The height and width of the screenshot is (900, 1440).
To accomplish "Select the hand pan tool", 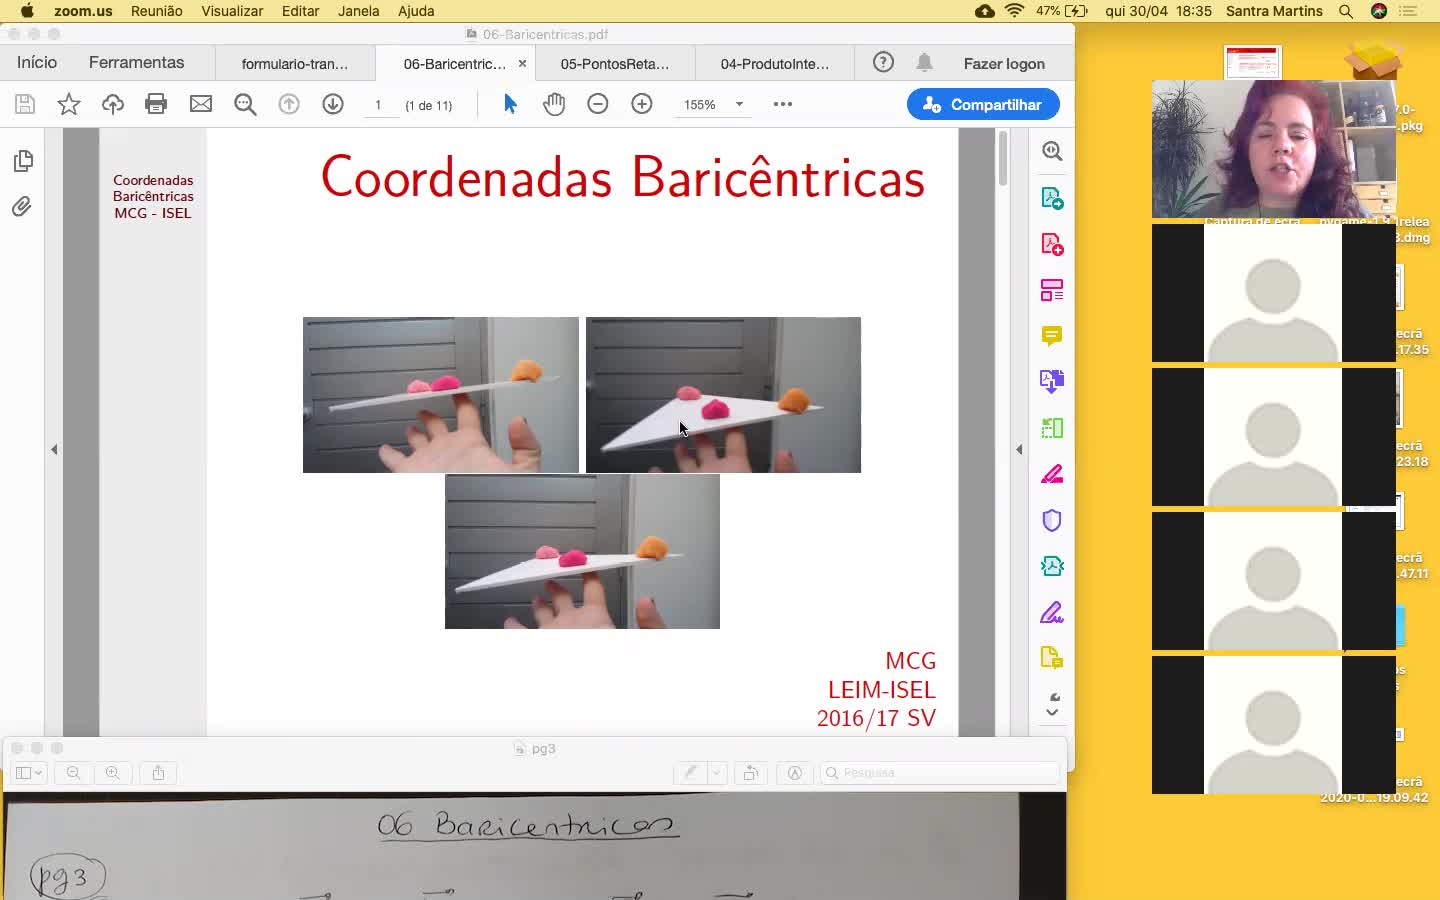I will (554, 104).
